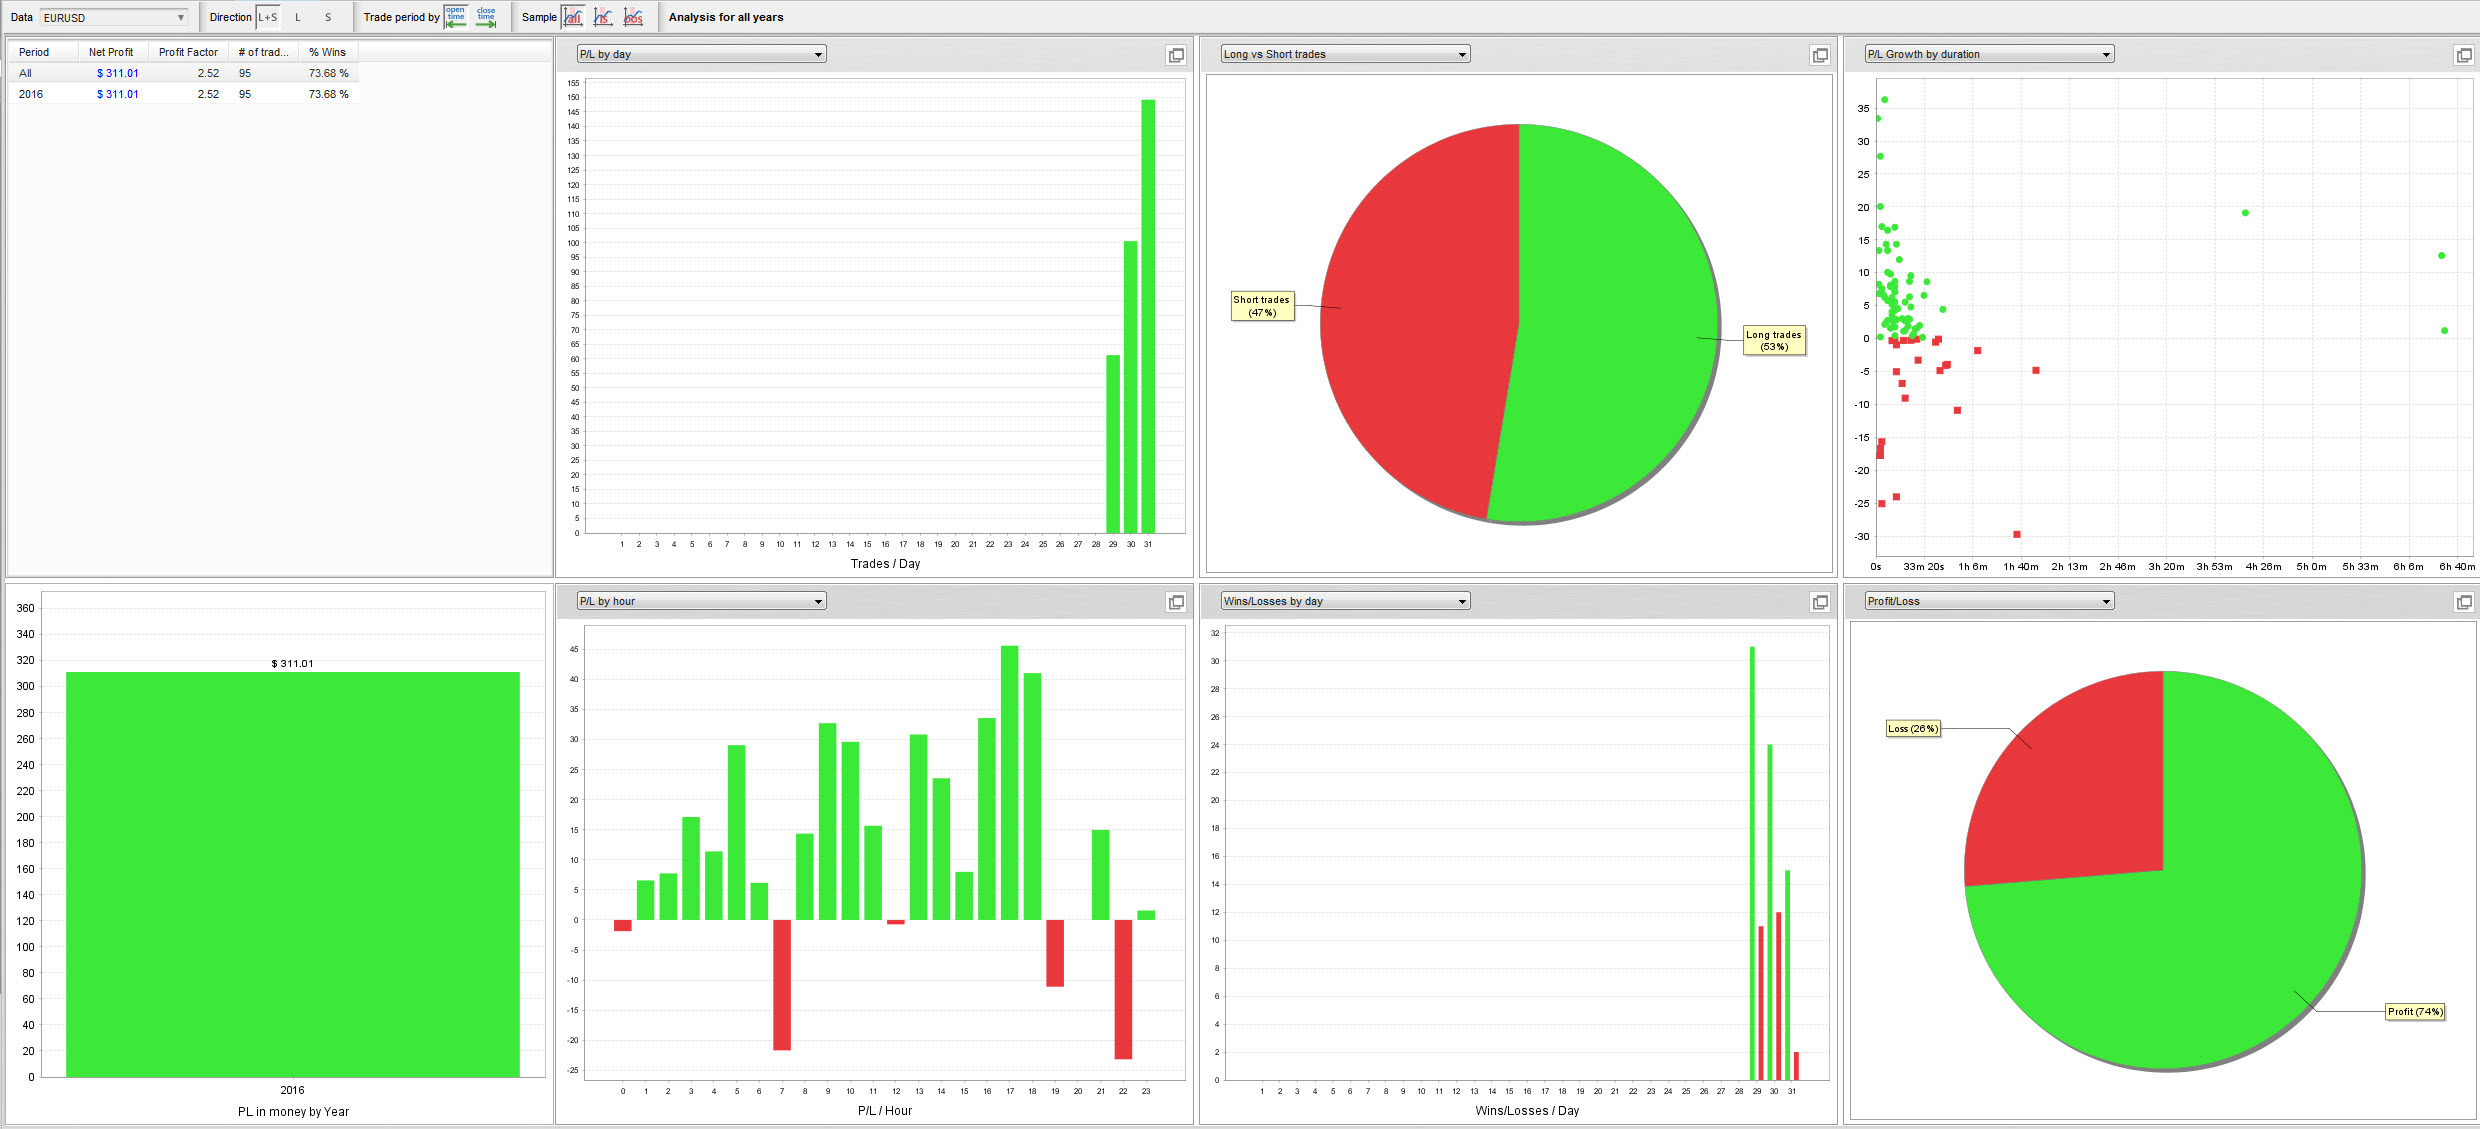Image resolution: width=2480 pixels, height=1129 pixels.
Task: Maximize the P/L by day panel
Action: point(1176,55)
